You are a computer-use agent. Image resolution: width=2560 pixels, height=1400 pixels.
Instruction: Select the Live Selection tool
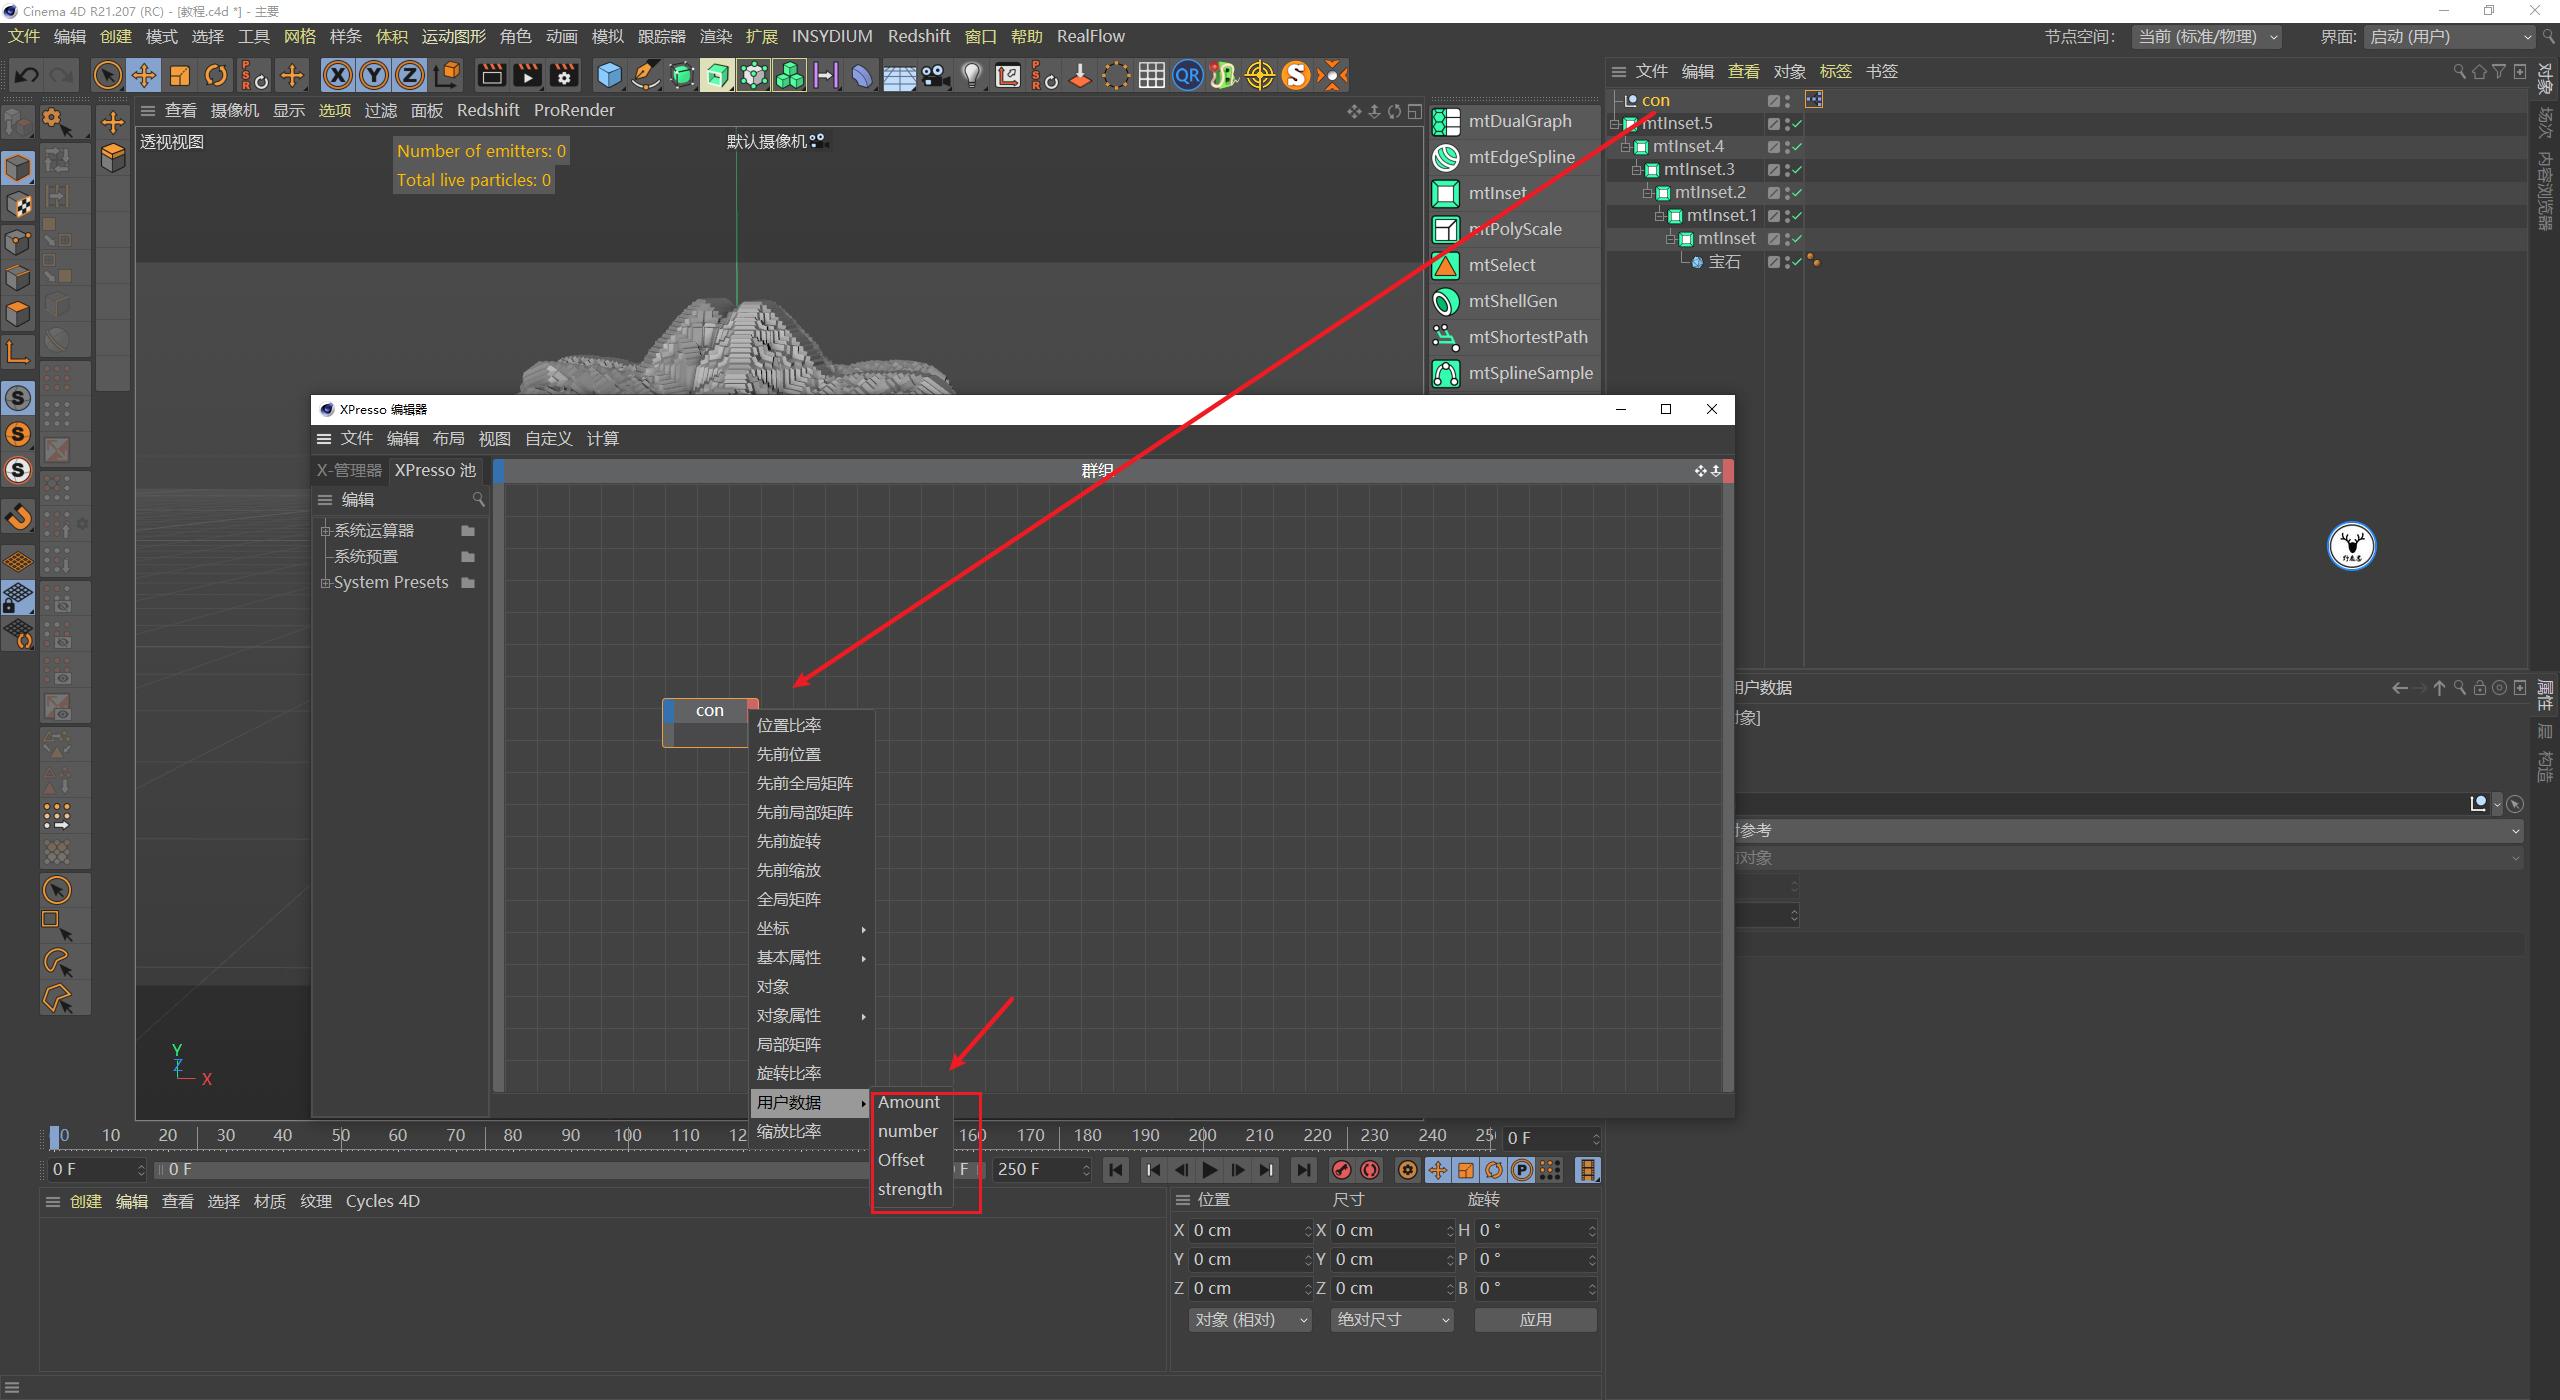[108, 75]
